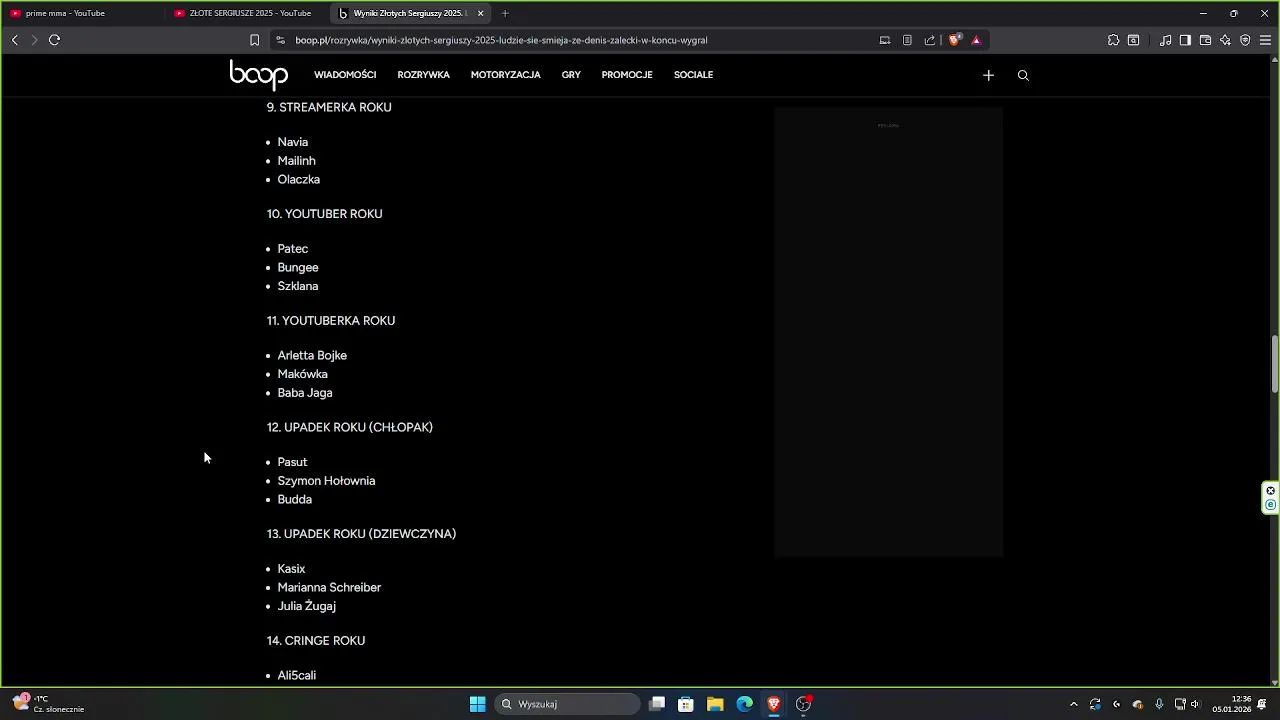The height and width of the screenshot is (720, 1280).
Task: Click the Brave VPN shield icon
Action: (1245, 40)
